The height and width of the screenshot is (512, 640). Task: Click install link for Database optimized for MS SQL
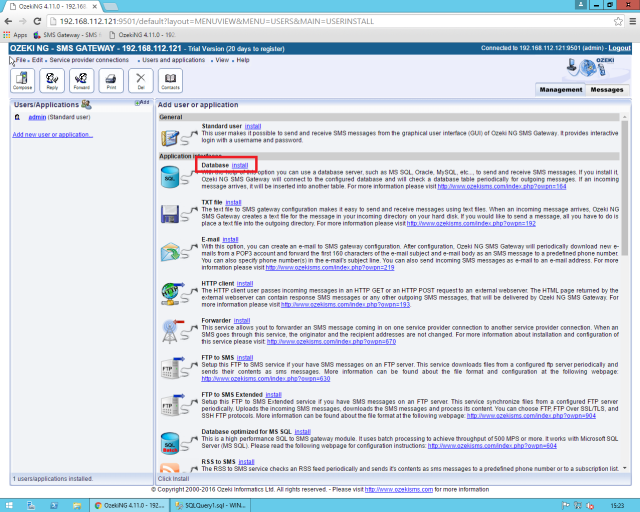(303, 432)
